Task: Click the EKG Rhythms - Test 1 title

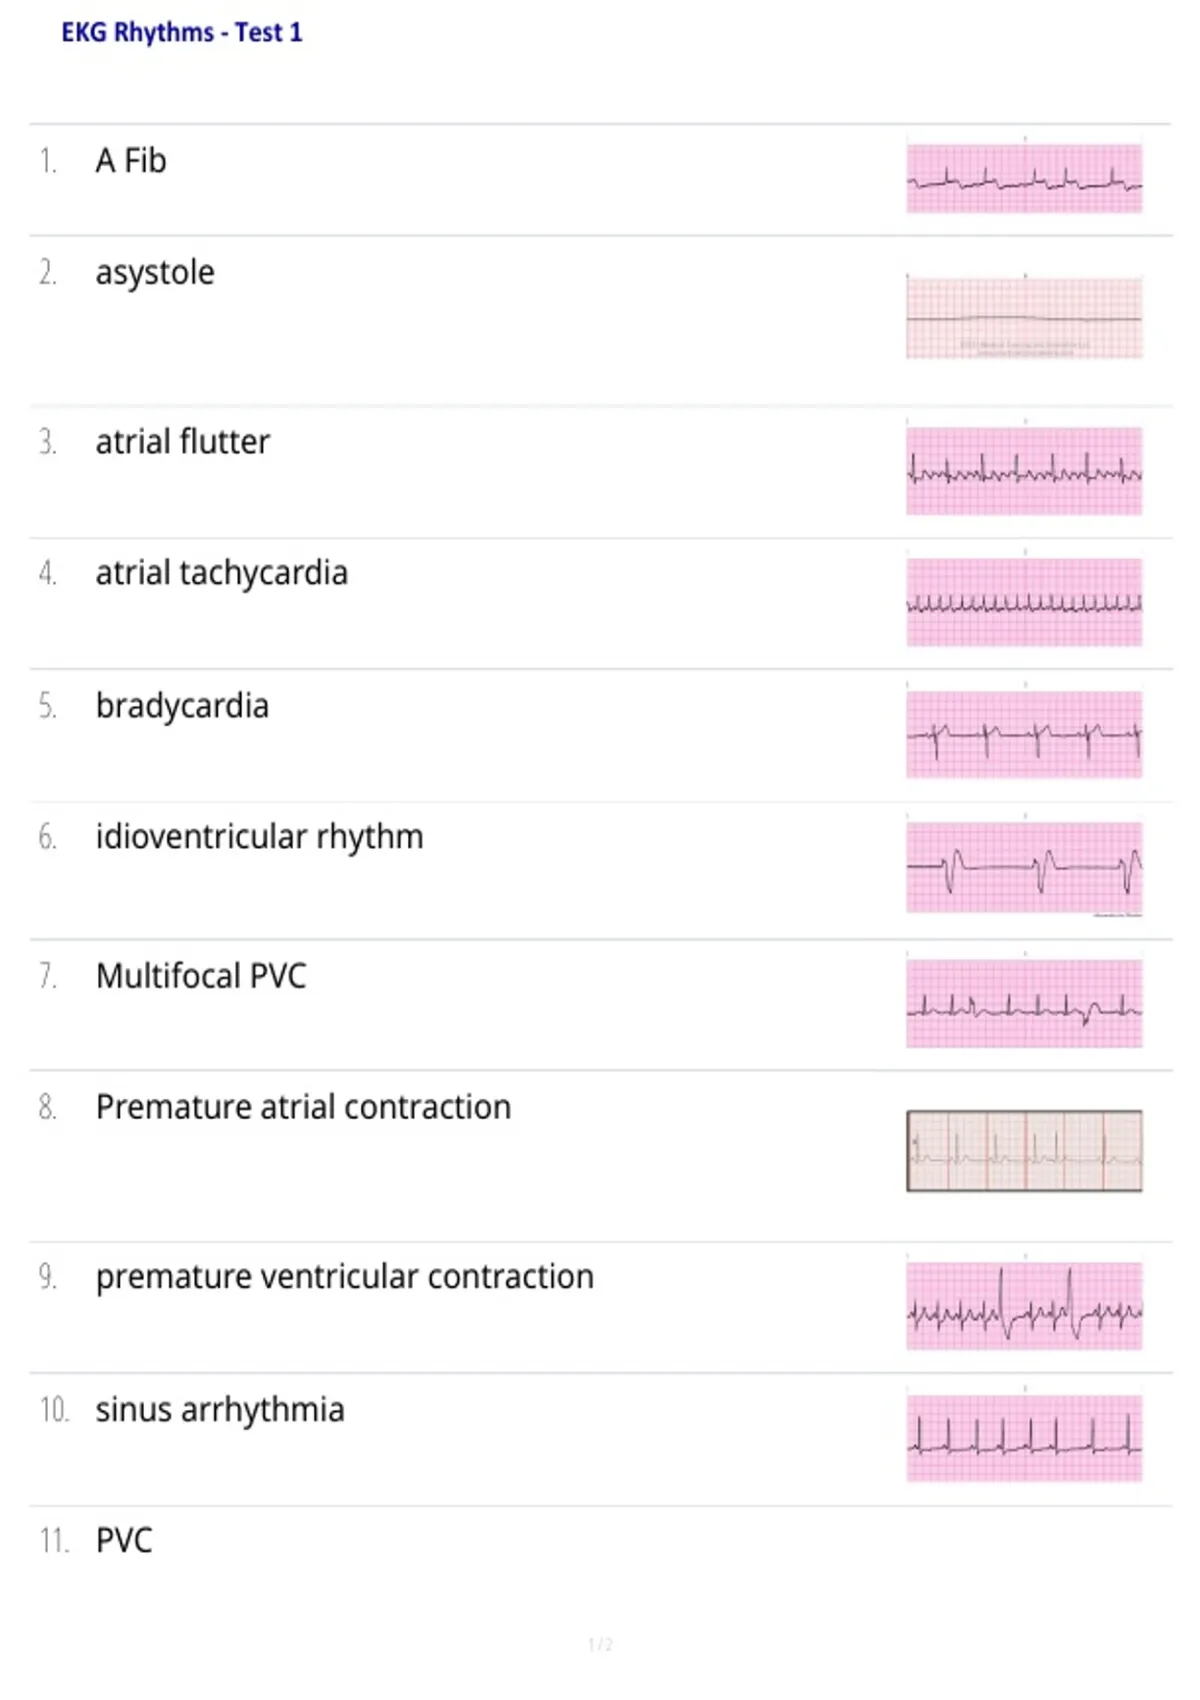Action: (x=182, y=33)
